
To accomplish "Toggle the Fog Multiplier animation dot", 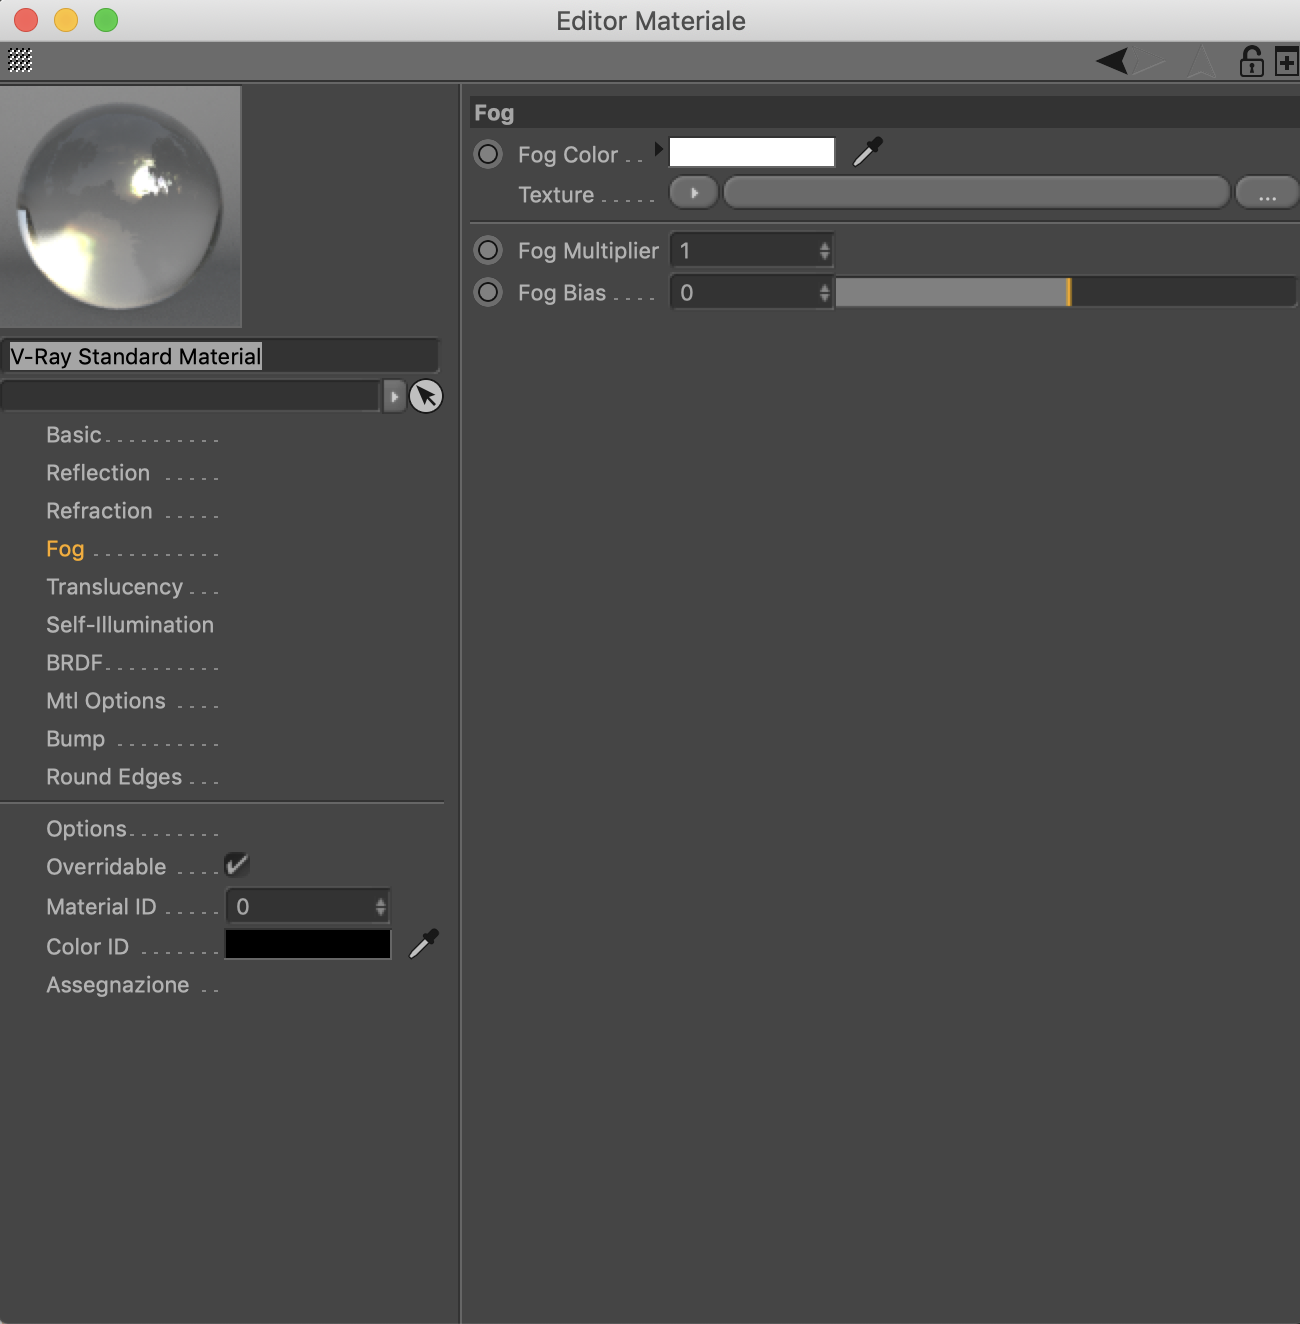I will 488,250.
